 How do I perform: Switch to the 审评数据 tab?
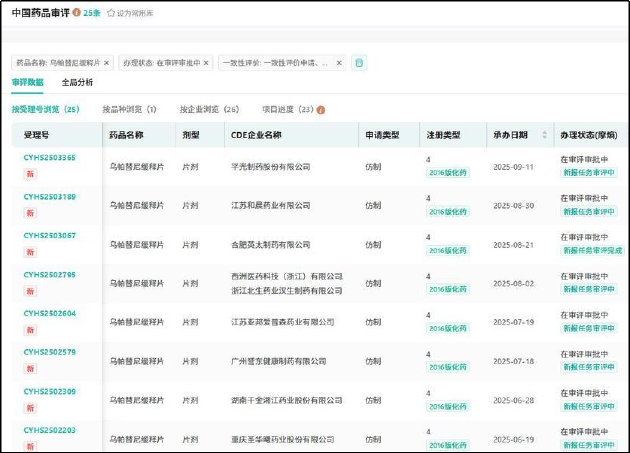click(27, 82)
